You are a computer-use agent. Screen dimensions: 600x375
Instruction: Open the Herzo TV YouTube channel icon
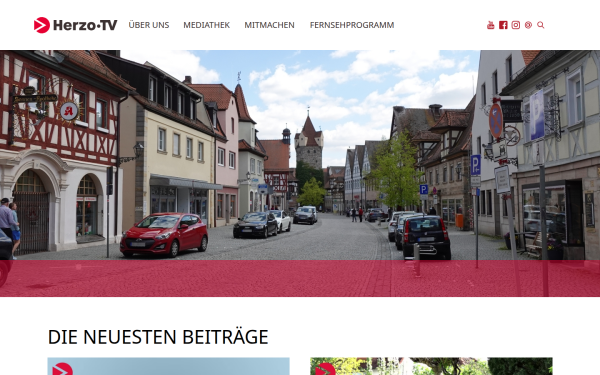[x=491, y=25]
